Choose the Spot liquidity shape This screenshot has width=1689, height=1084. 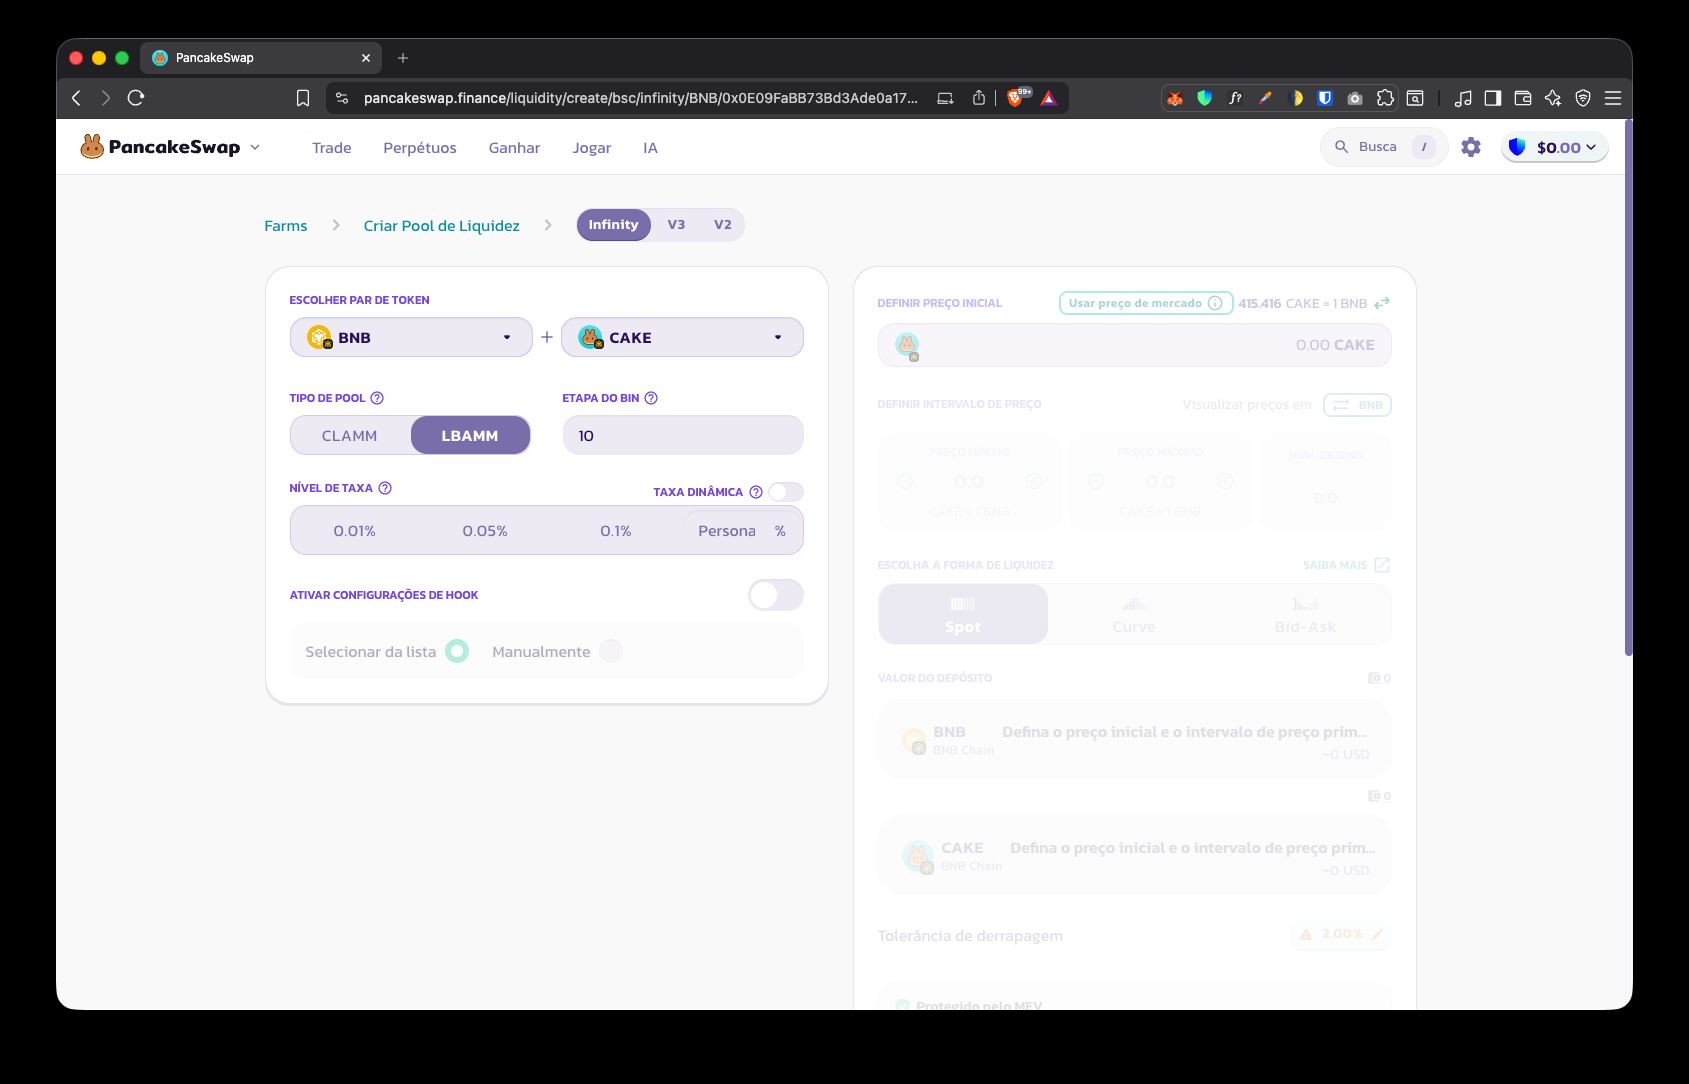(963, 614)
